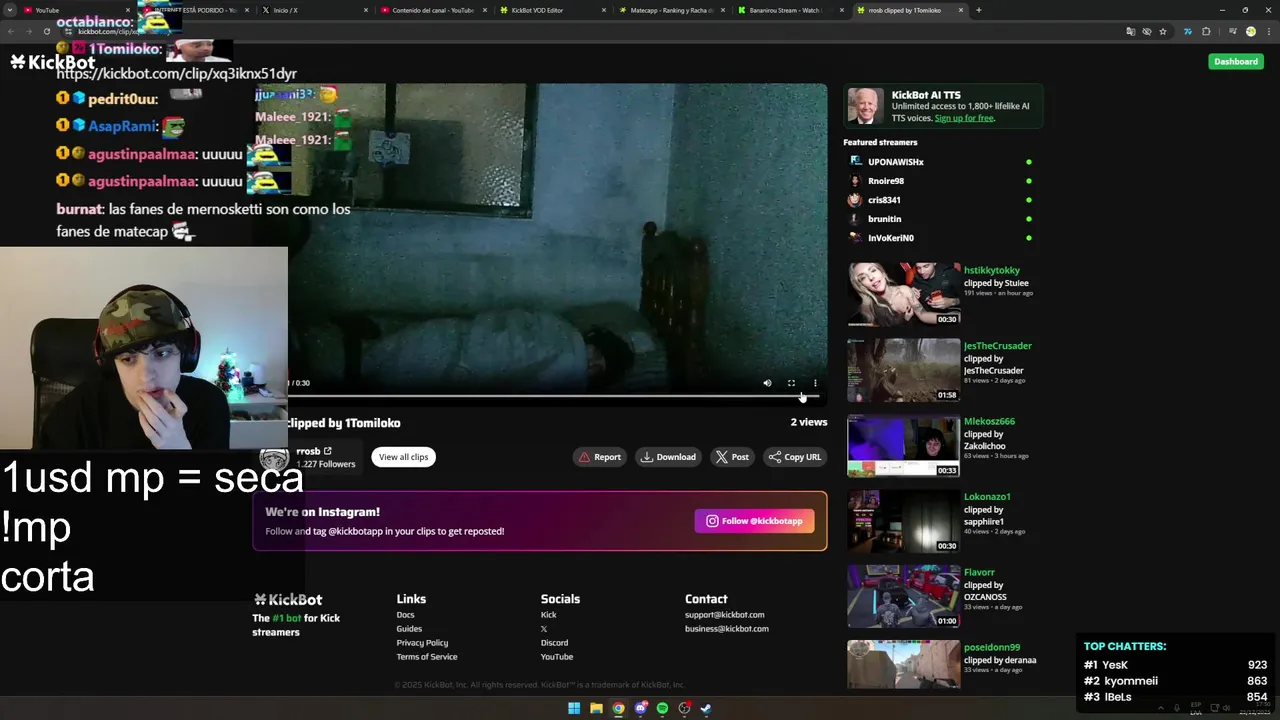
Task: Follow @kickbotapp on Instagram
Action: (755, 521)
